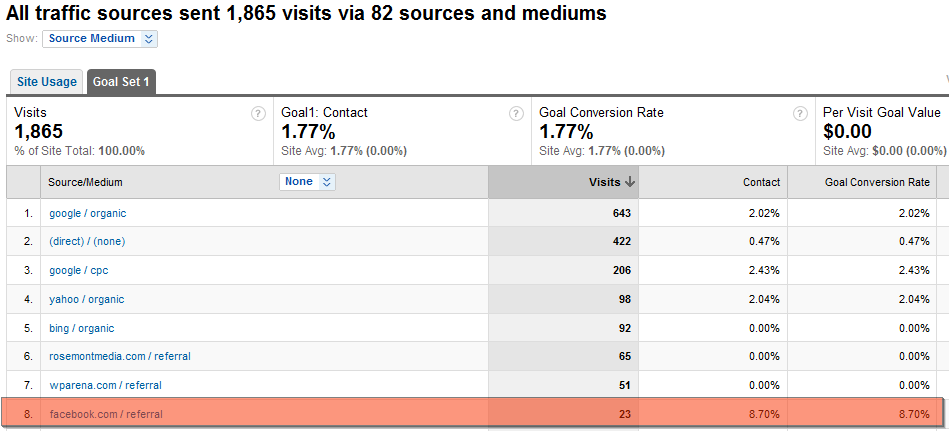Screen dimensions: 949x431
Task: Open rosemontmedia.com / referral link
Action: (x=120, y=357)
